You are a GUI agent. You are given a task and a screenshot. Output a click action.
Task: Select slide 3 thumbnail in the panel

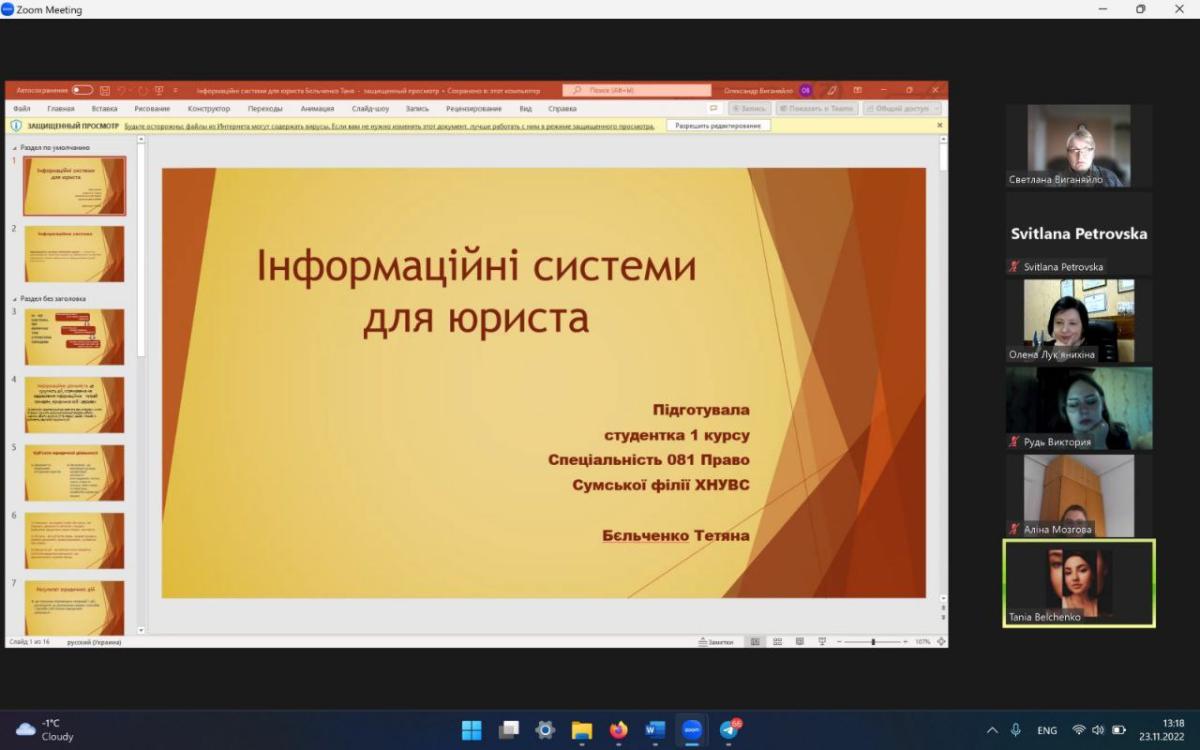(x=75, y=337)
